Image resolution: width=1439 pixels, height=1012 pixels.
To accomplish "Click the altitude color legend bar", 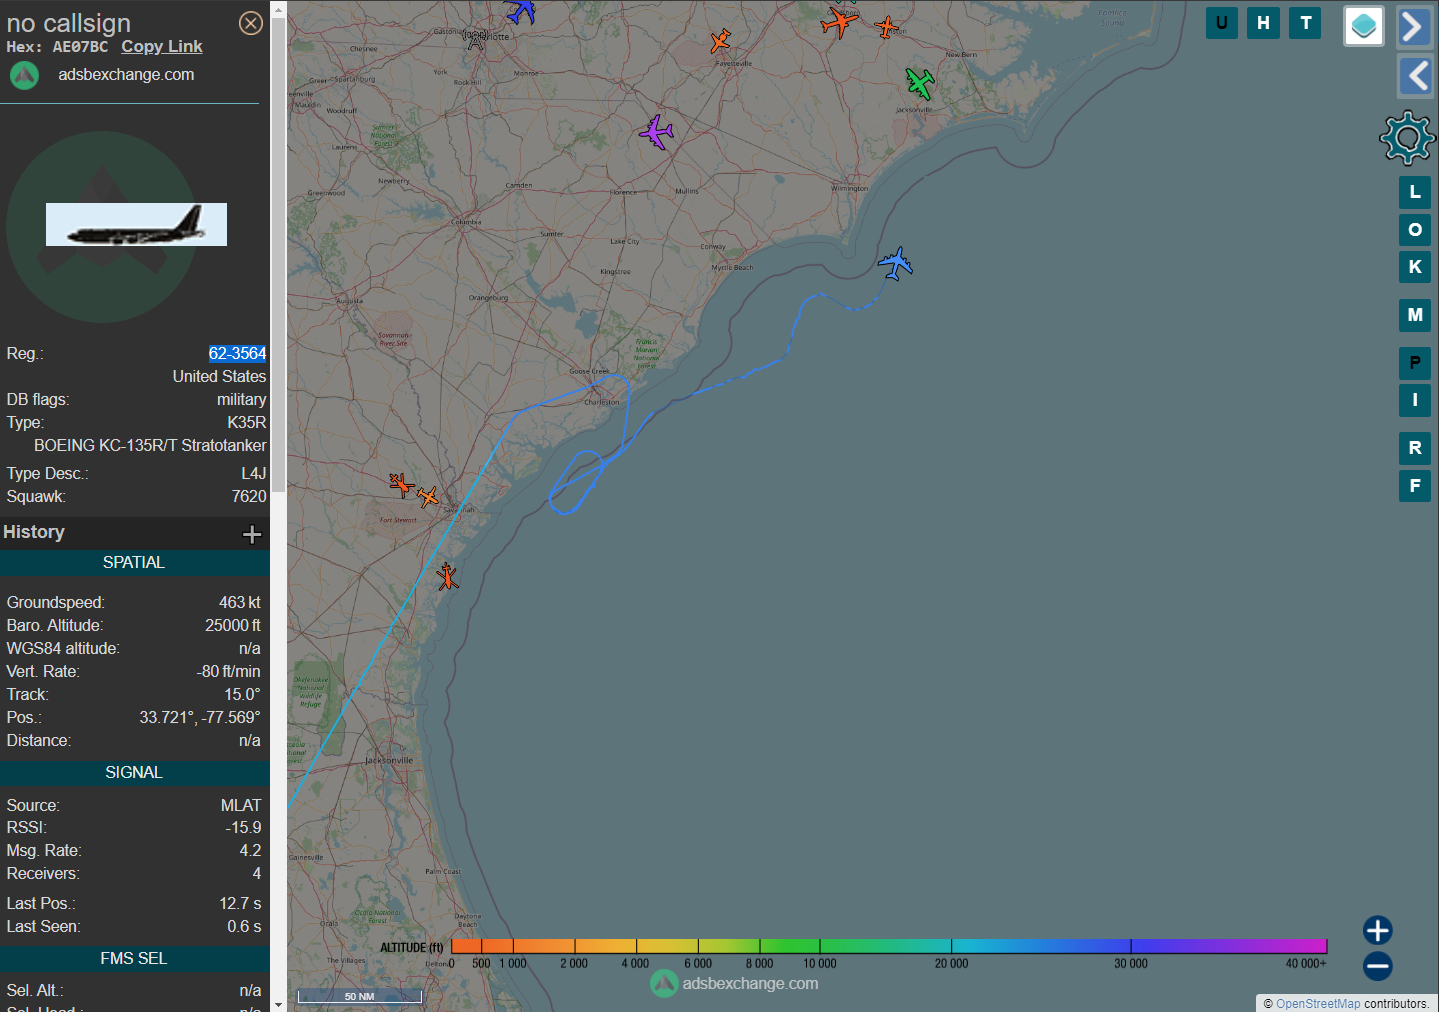I will (x=889, y=946).
